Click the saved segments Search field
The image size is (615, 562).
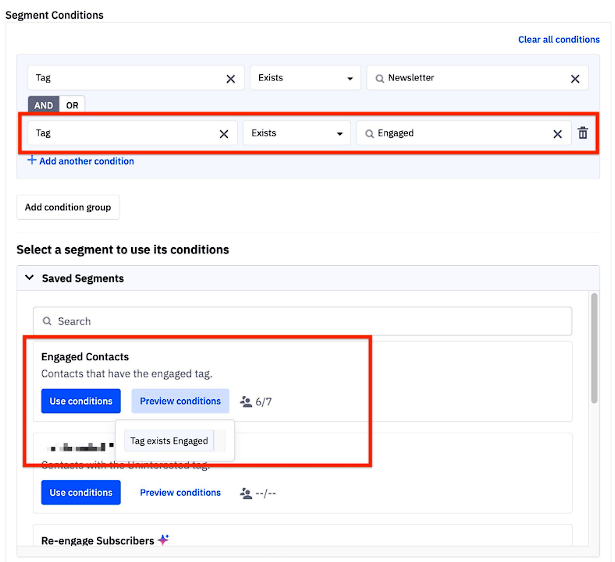click(x=302, y=321)
